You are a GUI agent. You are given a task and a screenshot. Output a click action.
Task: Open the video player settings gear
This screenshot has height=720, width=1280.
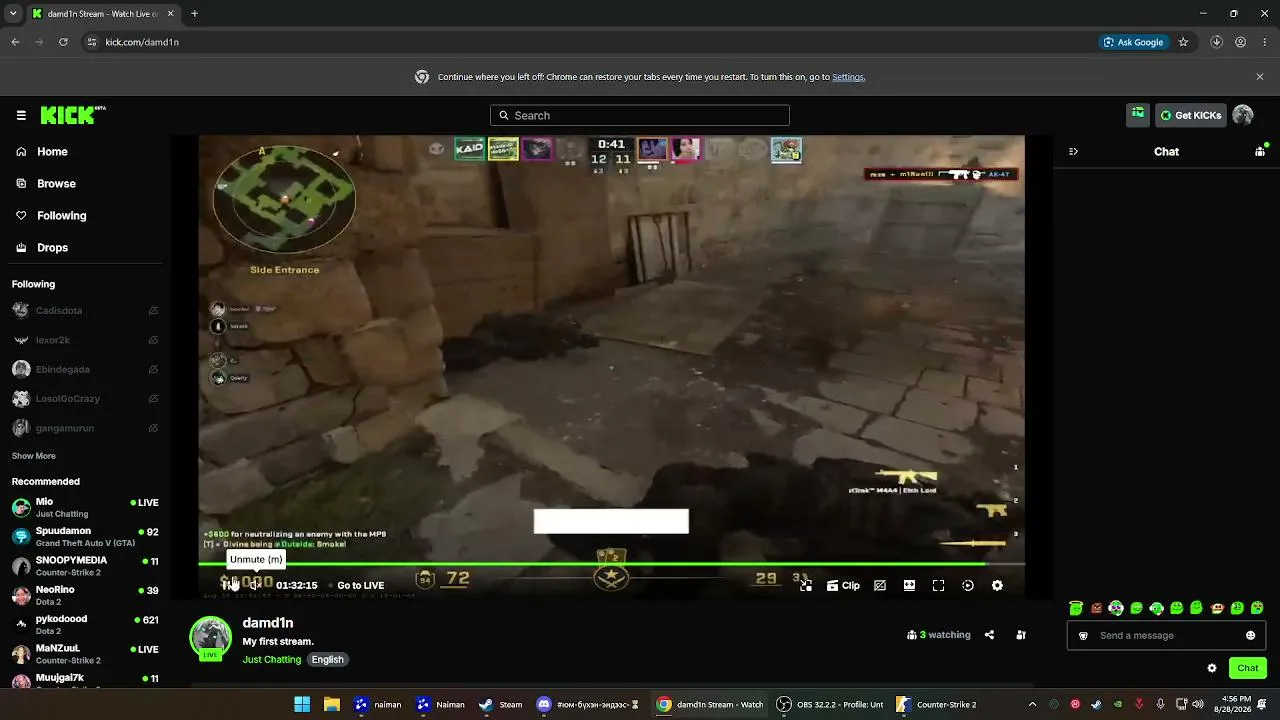[997, 586]
